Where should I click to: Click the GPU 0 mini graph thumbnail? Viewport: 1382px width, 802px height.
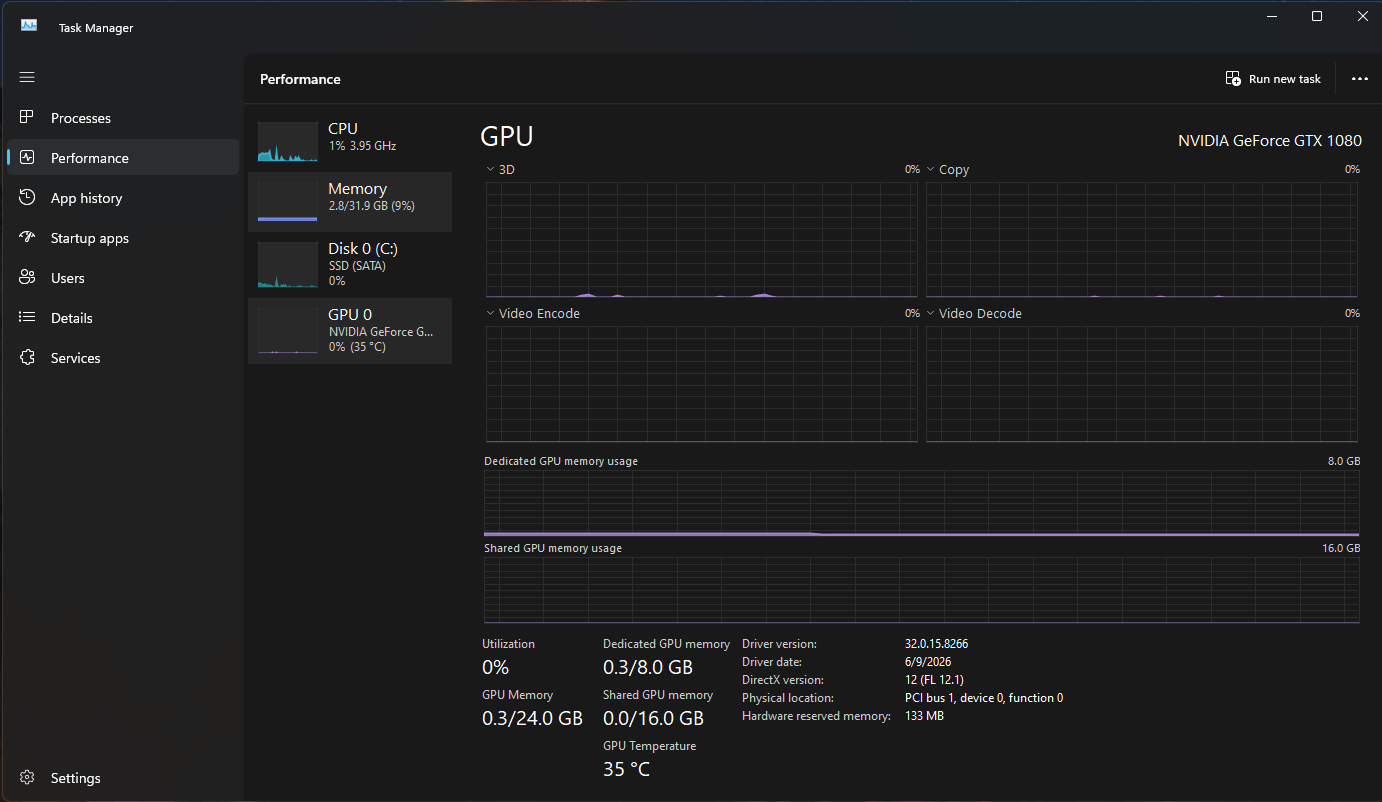point(287,331)
